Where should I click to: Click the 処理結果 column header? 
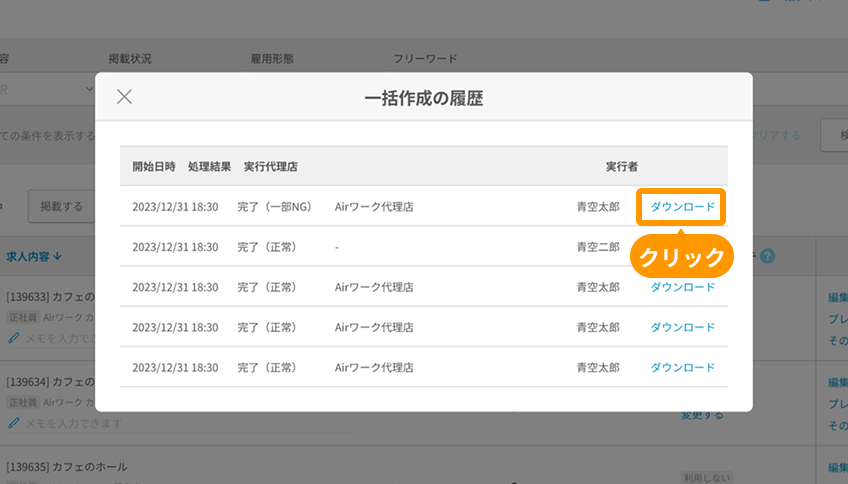[209, 167]
